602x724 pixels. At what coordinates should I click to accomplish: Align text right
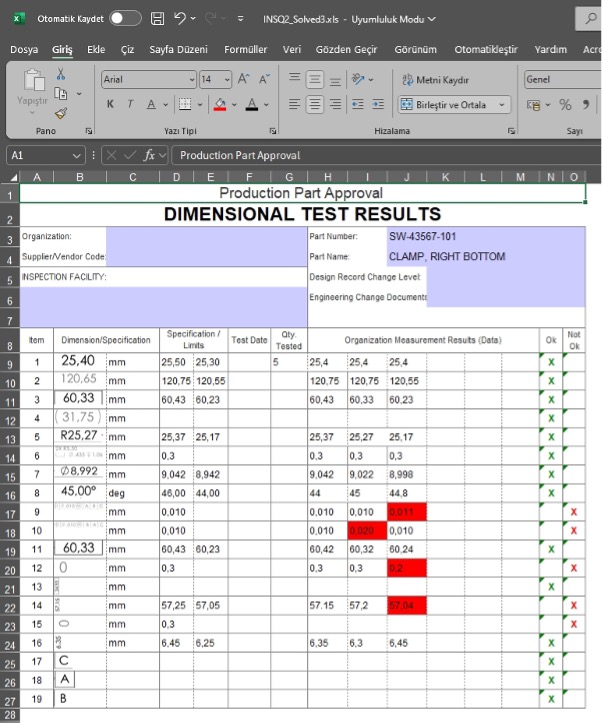click(x=335, y=104)
